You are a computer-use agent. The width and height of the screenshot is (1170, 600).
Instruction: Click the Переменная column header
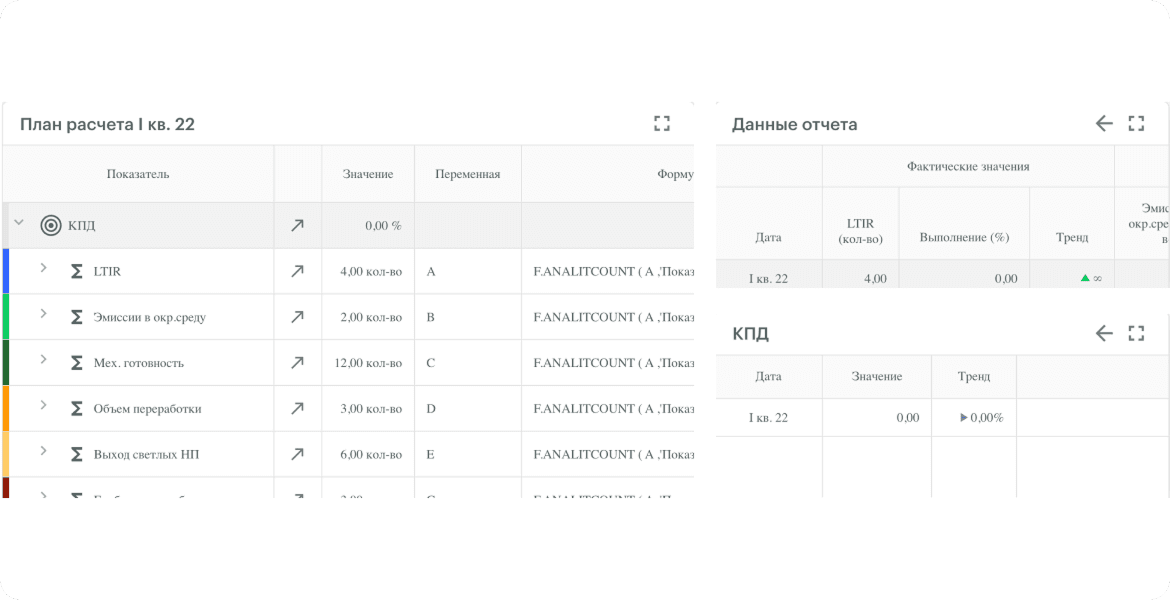pyautogui.click(x=468, y=174)
